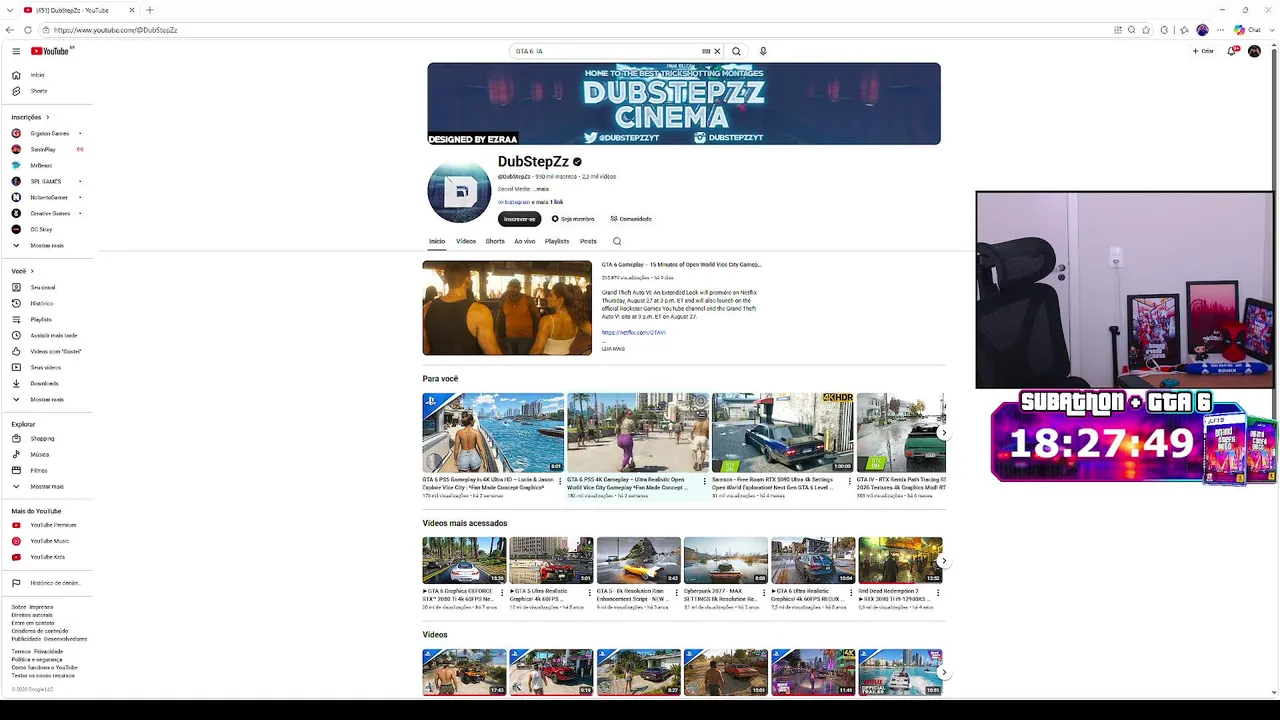Open a new browser tab
The height and width of the screenshot is (720, 1280).
(150, 10)
